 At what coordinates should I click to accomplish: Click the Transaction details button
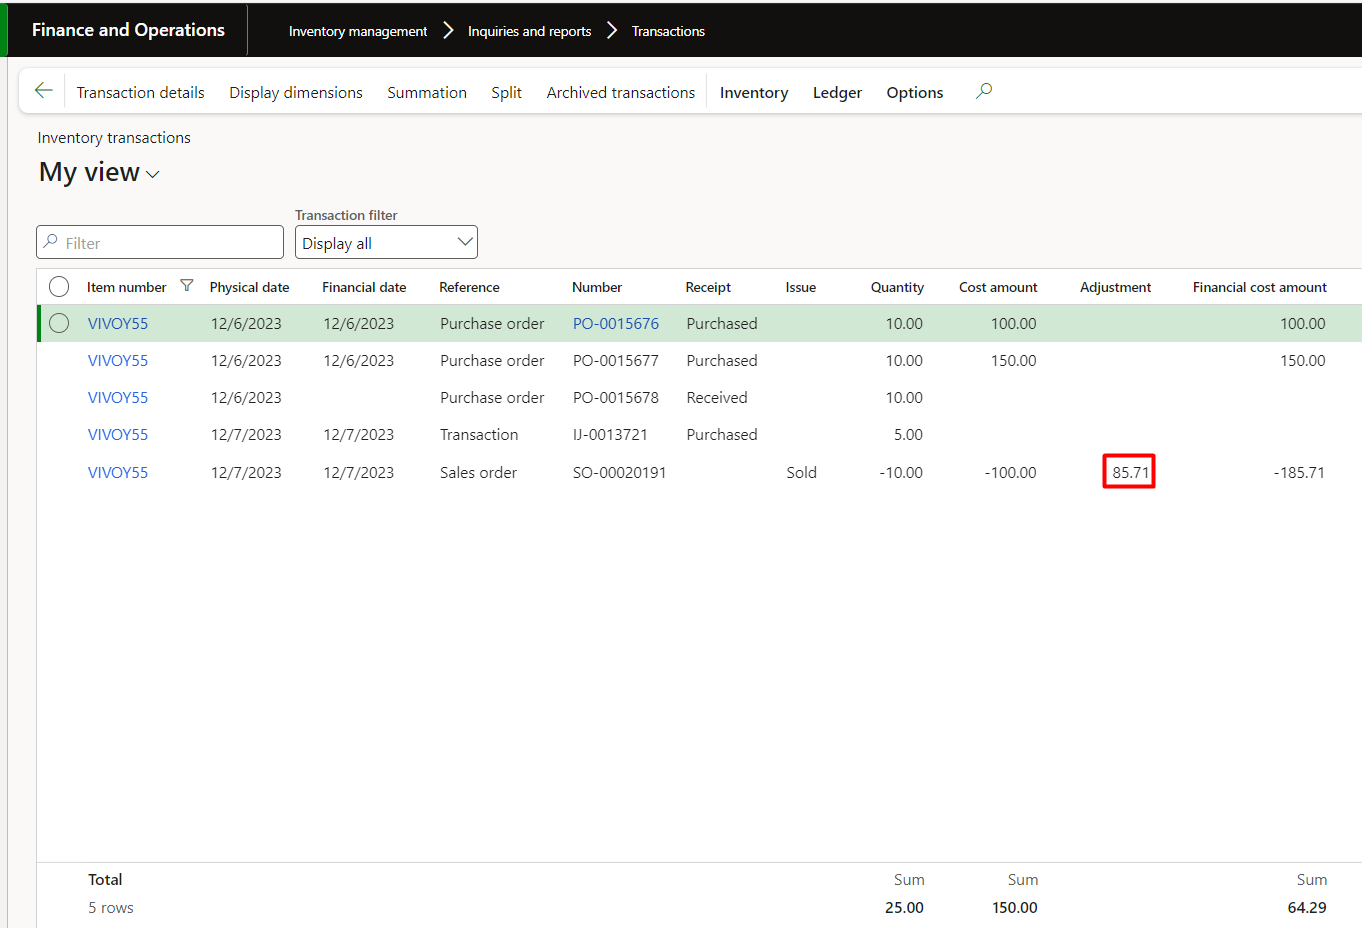coord(140,93)
